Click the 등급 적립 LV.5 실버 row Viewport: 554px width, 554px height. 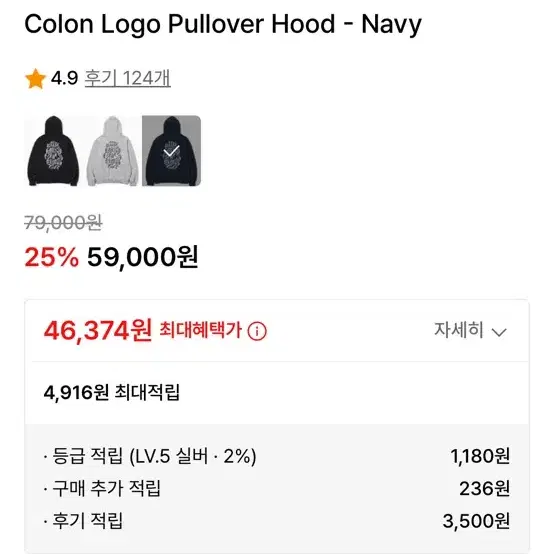pyautogui.click(x=277, y=456)
